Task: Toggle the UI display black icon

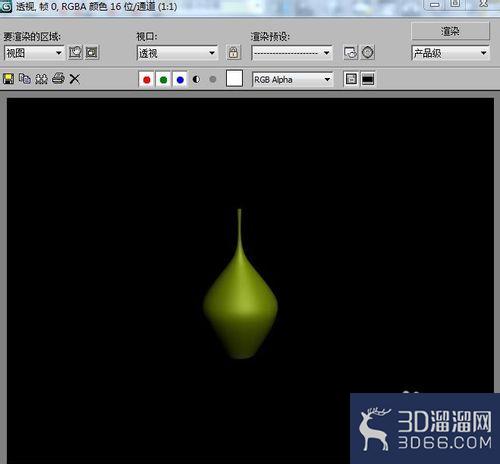Action: point(368,79)
